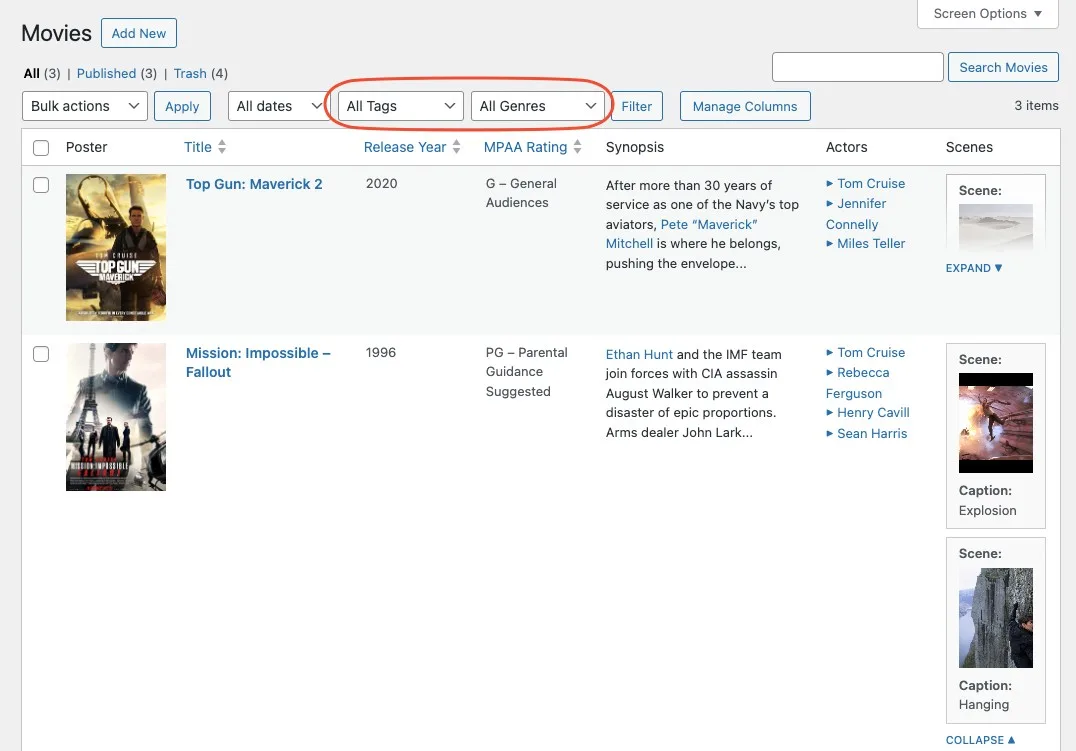Click Tom Cruise in the Mission: Impossible row
The height and width of the screenshot is (751, 1076).
871,352
